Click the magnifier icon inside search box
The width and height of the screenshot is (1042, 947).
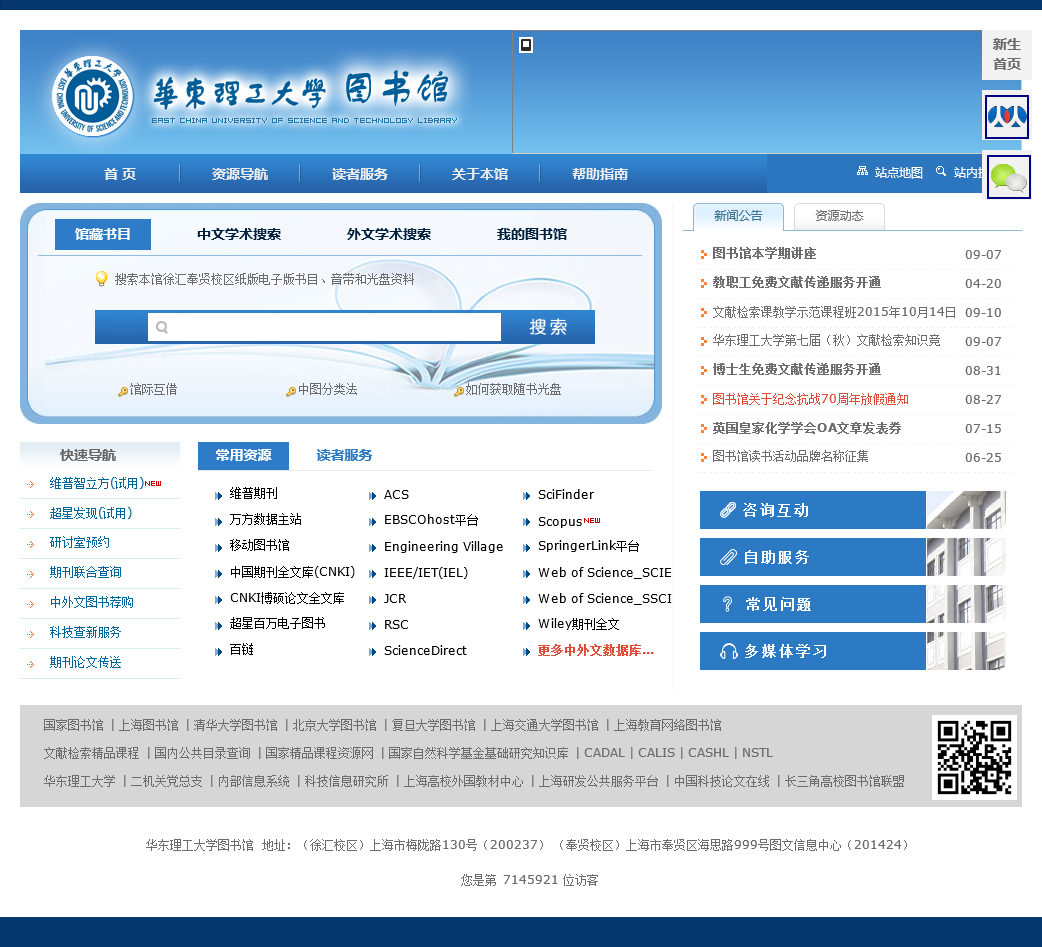click(x=161, y=327)
